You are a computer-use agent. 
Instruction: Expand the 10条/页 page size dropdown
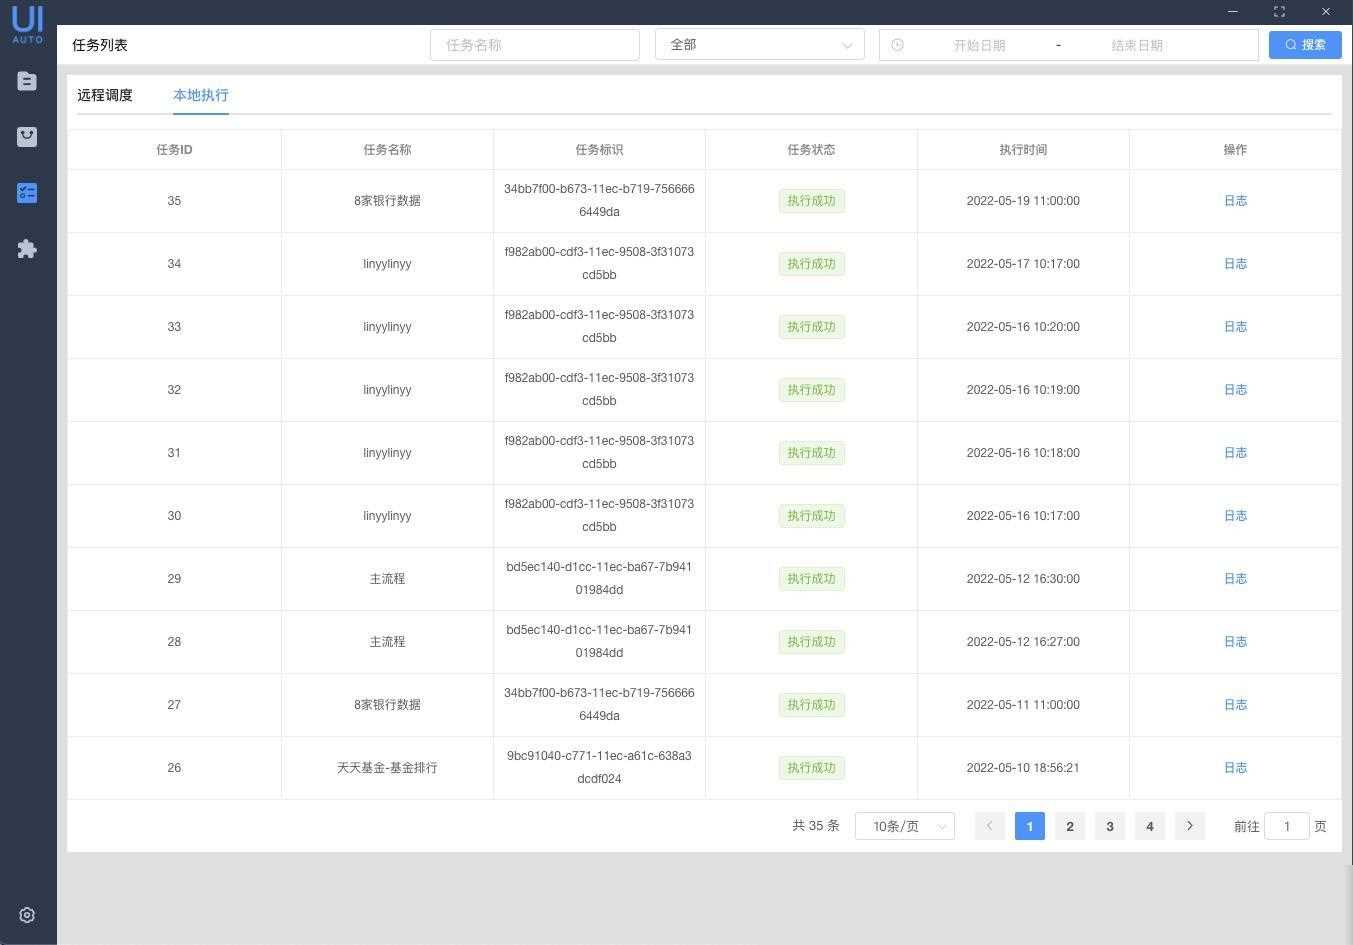pyautogui.click(x=905, y=826)
